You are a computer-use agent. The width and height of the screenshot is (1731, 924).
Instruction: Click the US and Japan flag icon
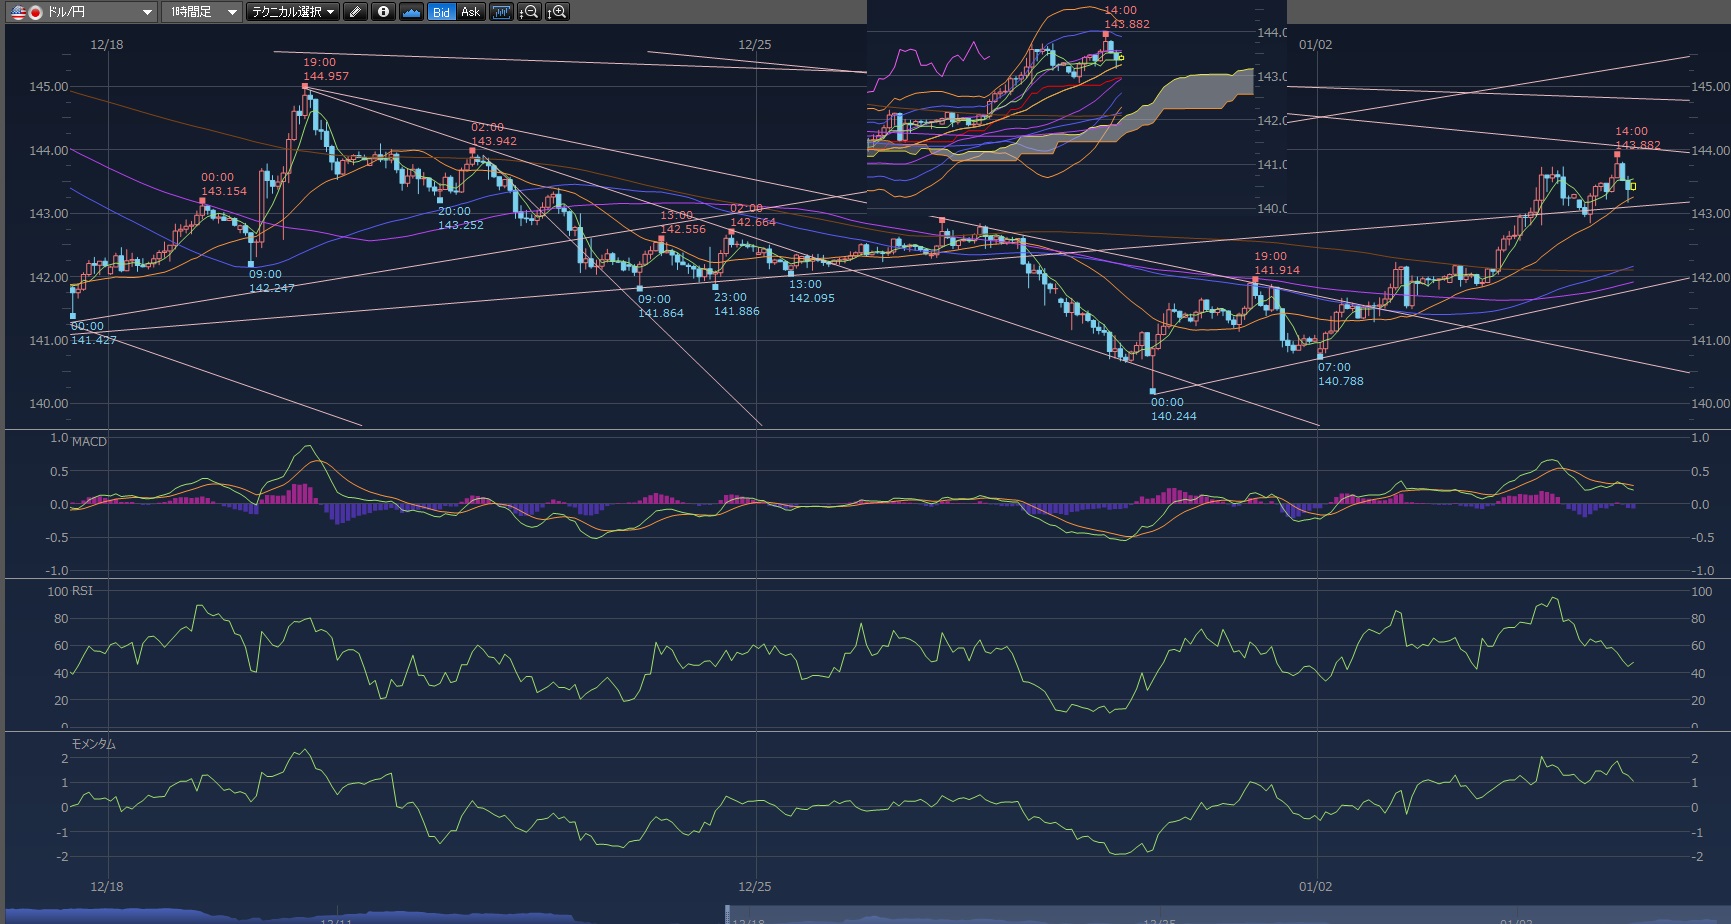(26, 12)
